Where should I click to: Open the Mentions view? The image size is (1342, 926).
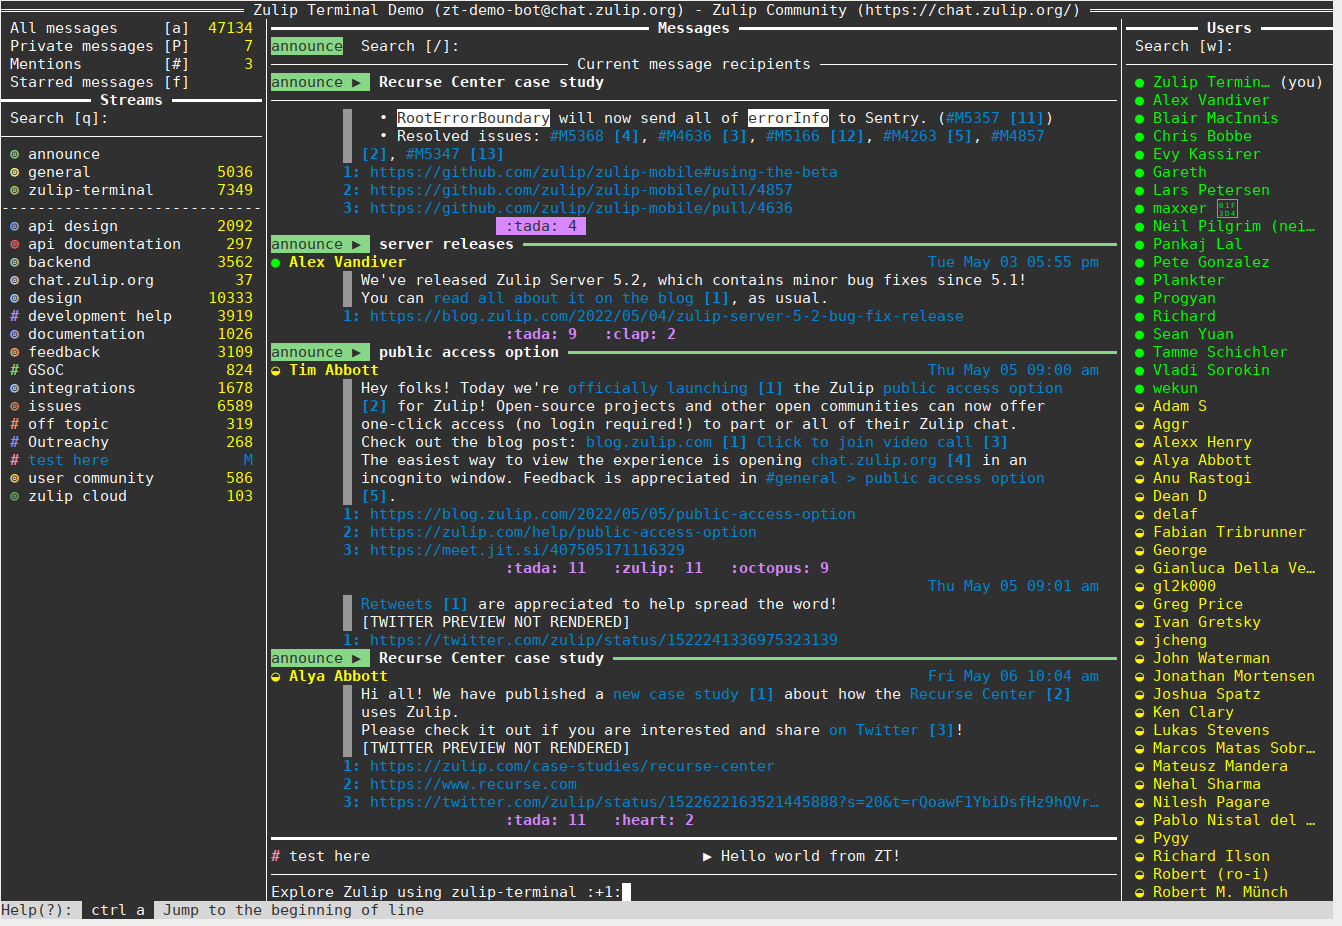tap(43, 63)
